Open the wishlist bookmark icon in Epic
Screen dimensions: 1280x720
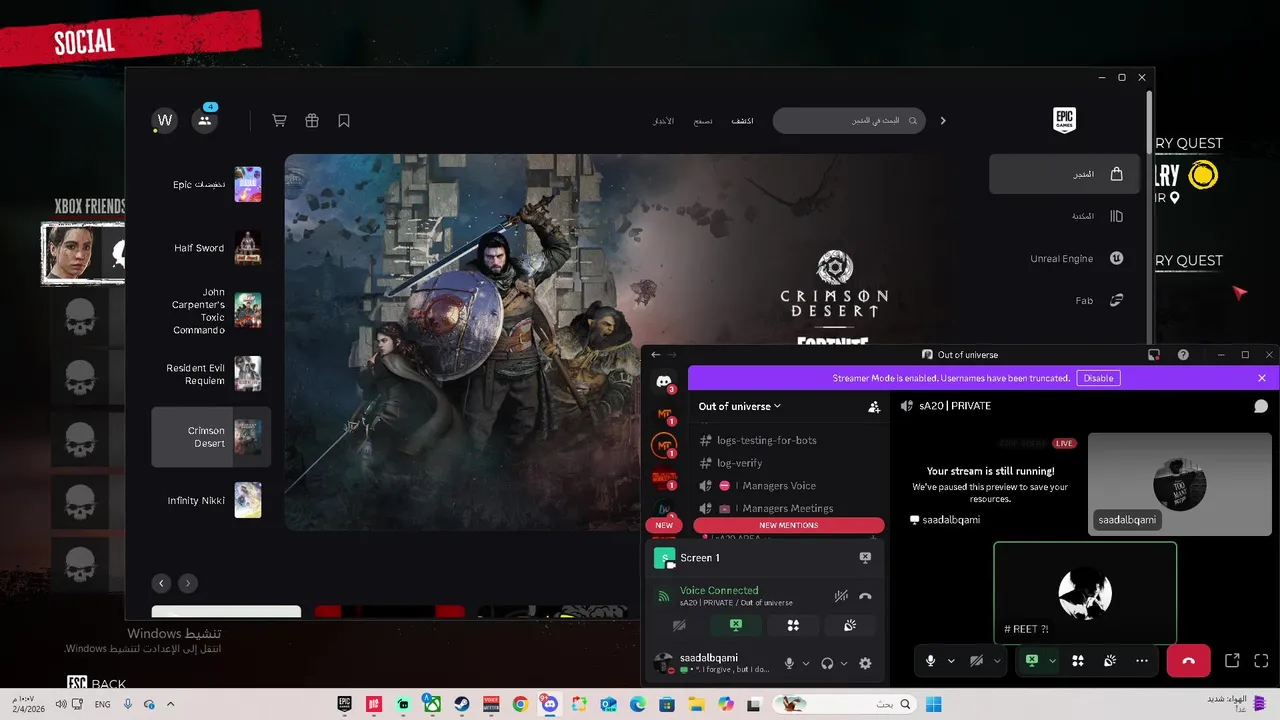[x=344, y=120]
